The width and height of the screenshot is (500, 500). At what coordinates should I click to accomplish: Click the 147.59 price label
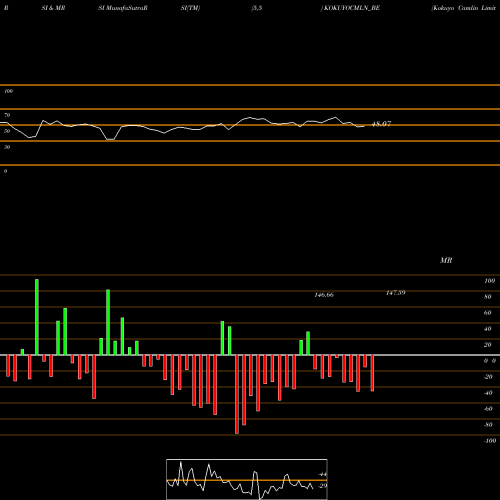tap(396, 293)
